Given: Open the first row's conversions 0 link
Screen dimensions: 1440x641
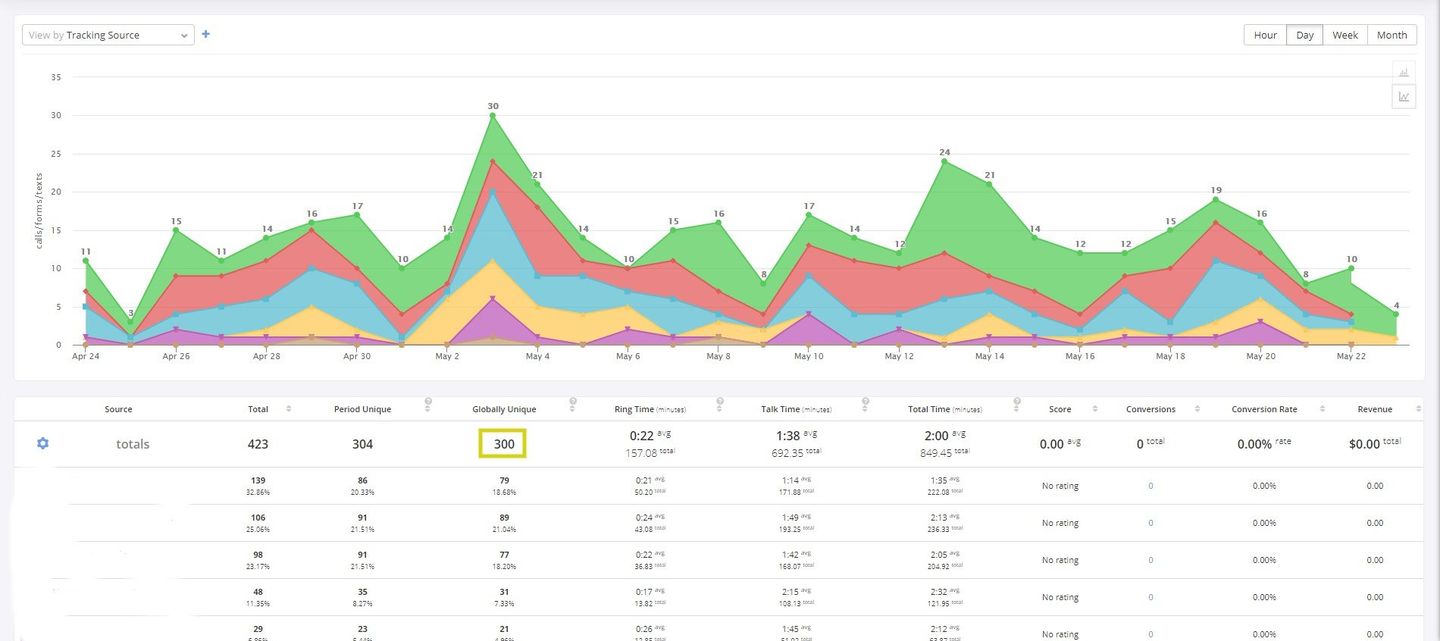Looking at the screenshot, I should [x=1150, y=486].
